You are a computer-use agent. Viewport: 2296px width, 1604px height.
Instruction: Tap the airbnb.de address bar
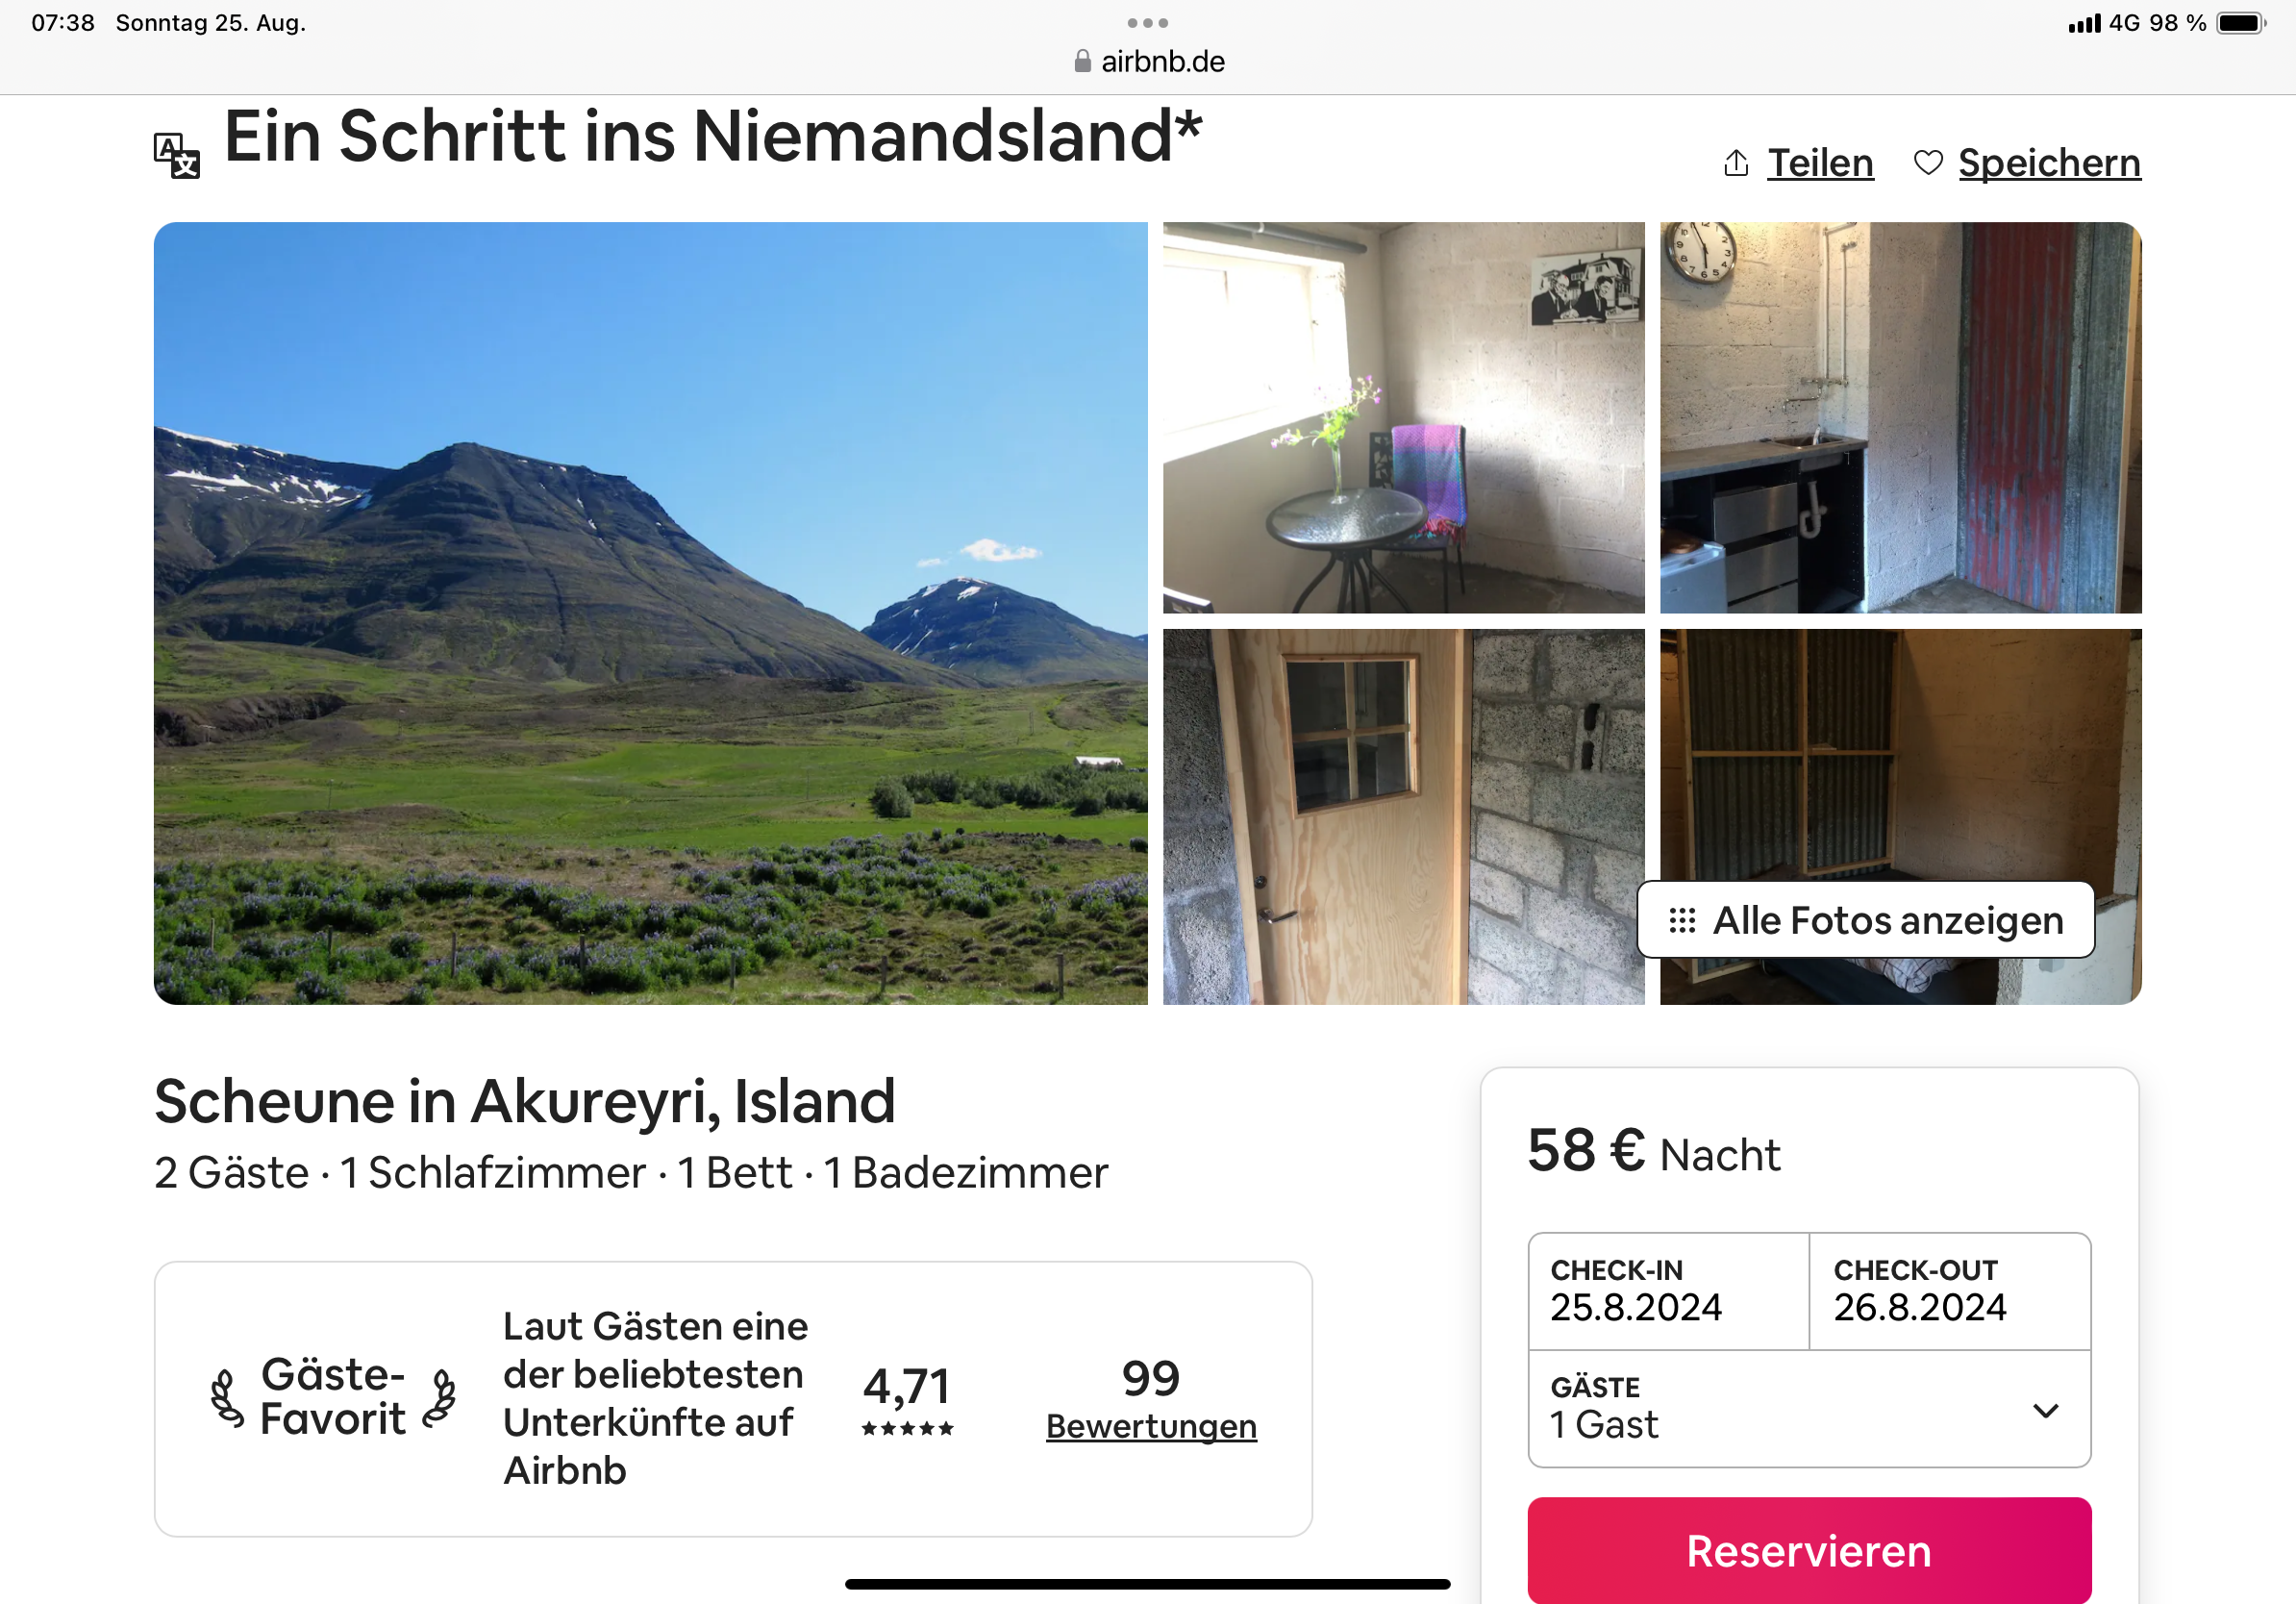1148,62
